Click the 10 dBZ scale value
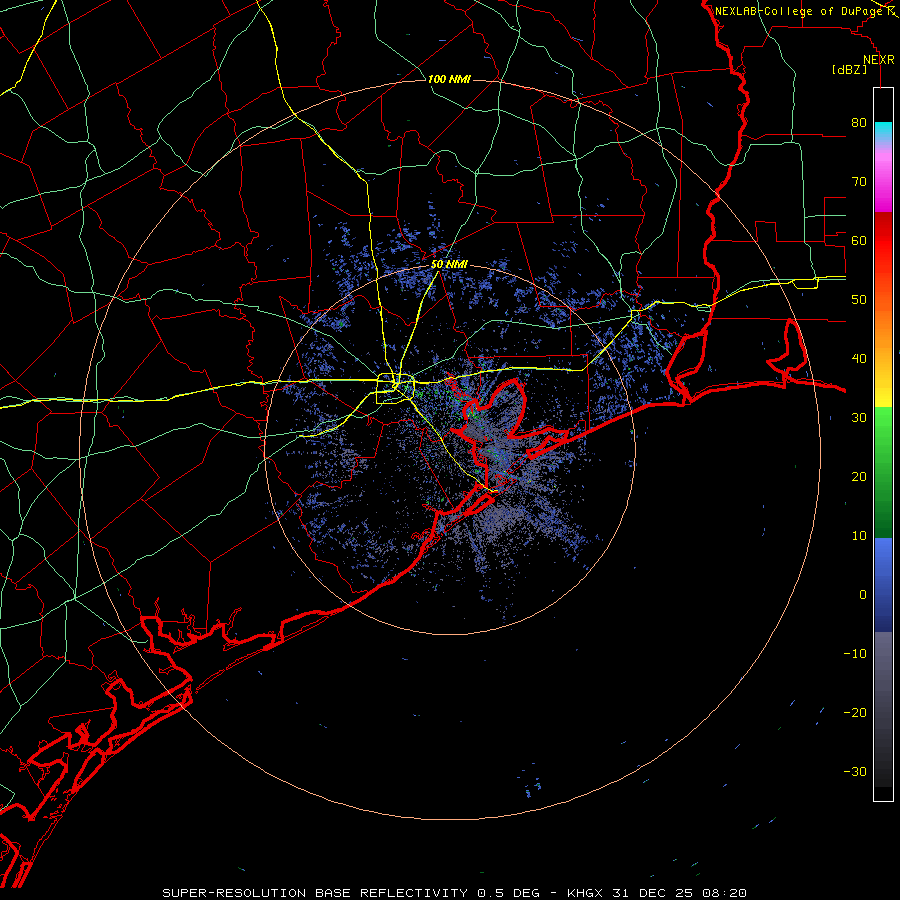This screenshot has height=900, width=900. tap(859, 536)
